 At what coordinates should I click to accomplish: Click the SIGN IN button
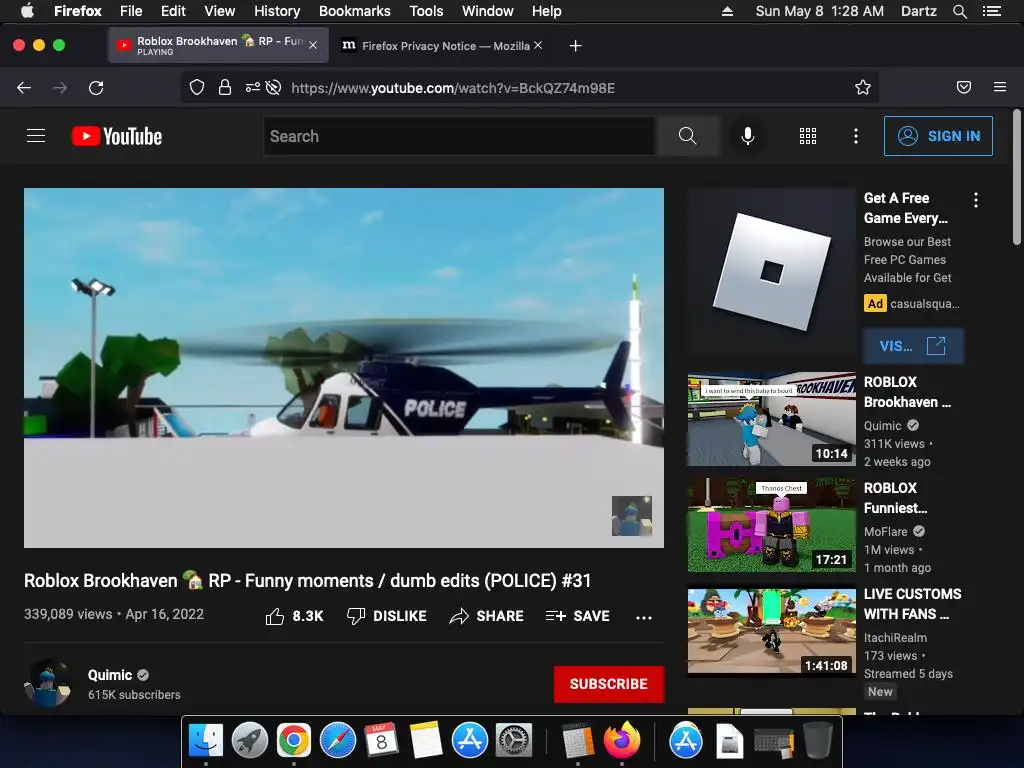(x=938, y=136)
